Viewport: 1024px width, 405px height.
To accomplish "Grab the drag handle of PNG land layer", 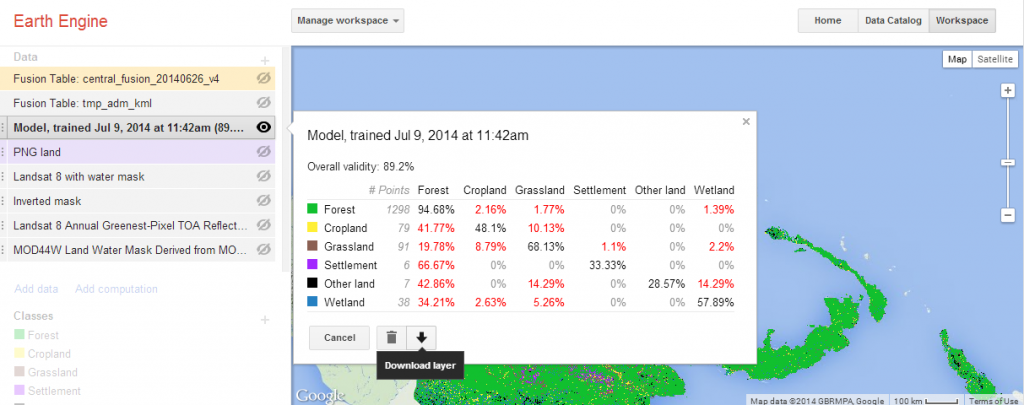I will [4, 152].
